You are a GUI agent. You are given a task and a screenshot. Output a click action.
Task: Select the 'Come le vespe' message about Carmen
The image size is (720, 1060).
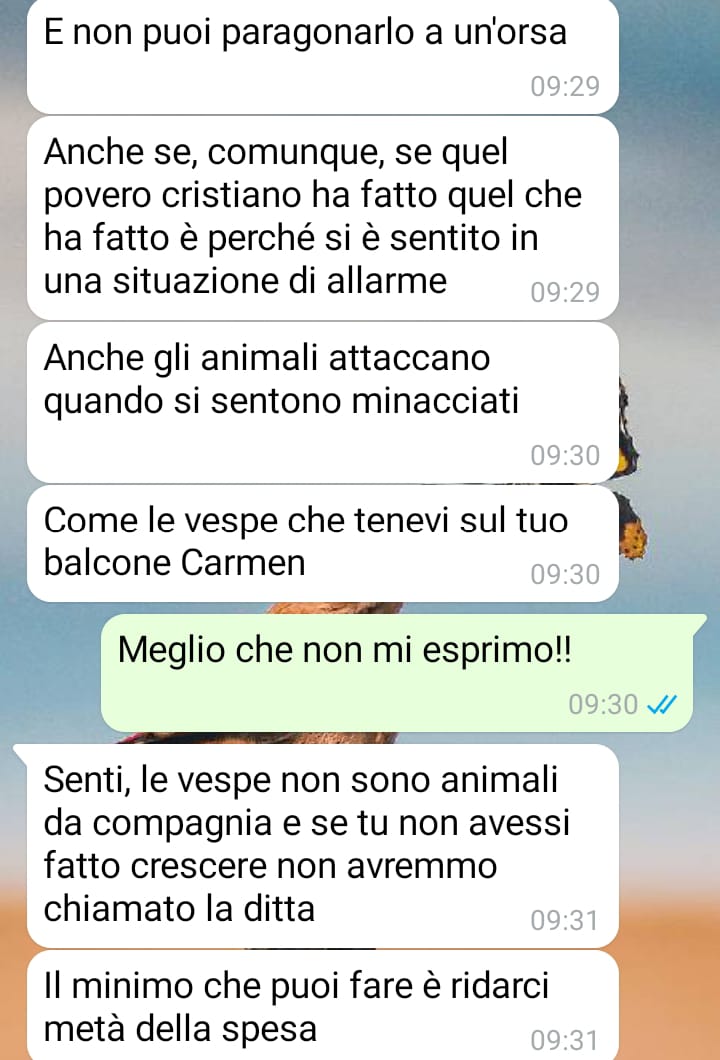(x=322, y=543)
